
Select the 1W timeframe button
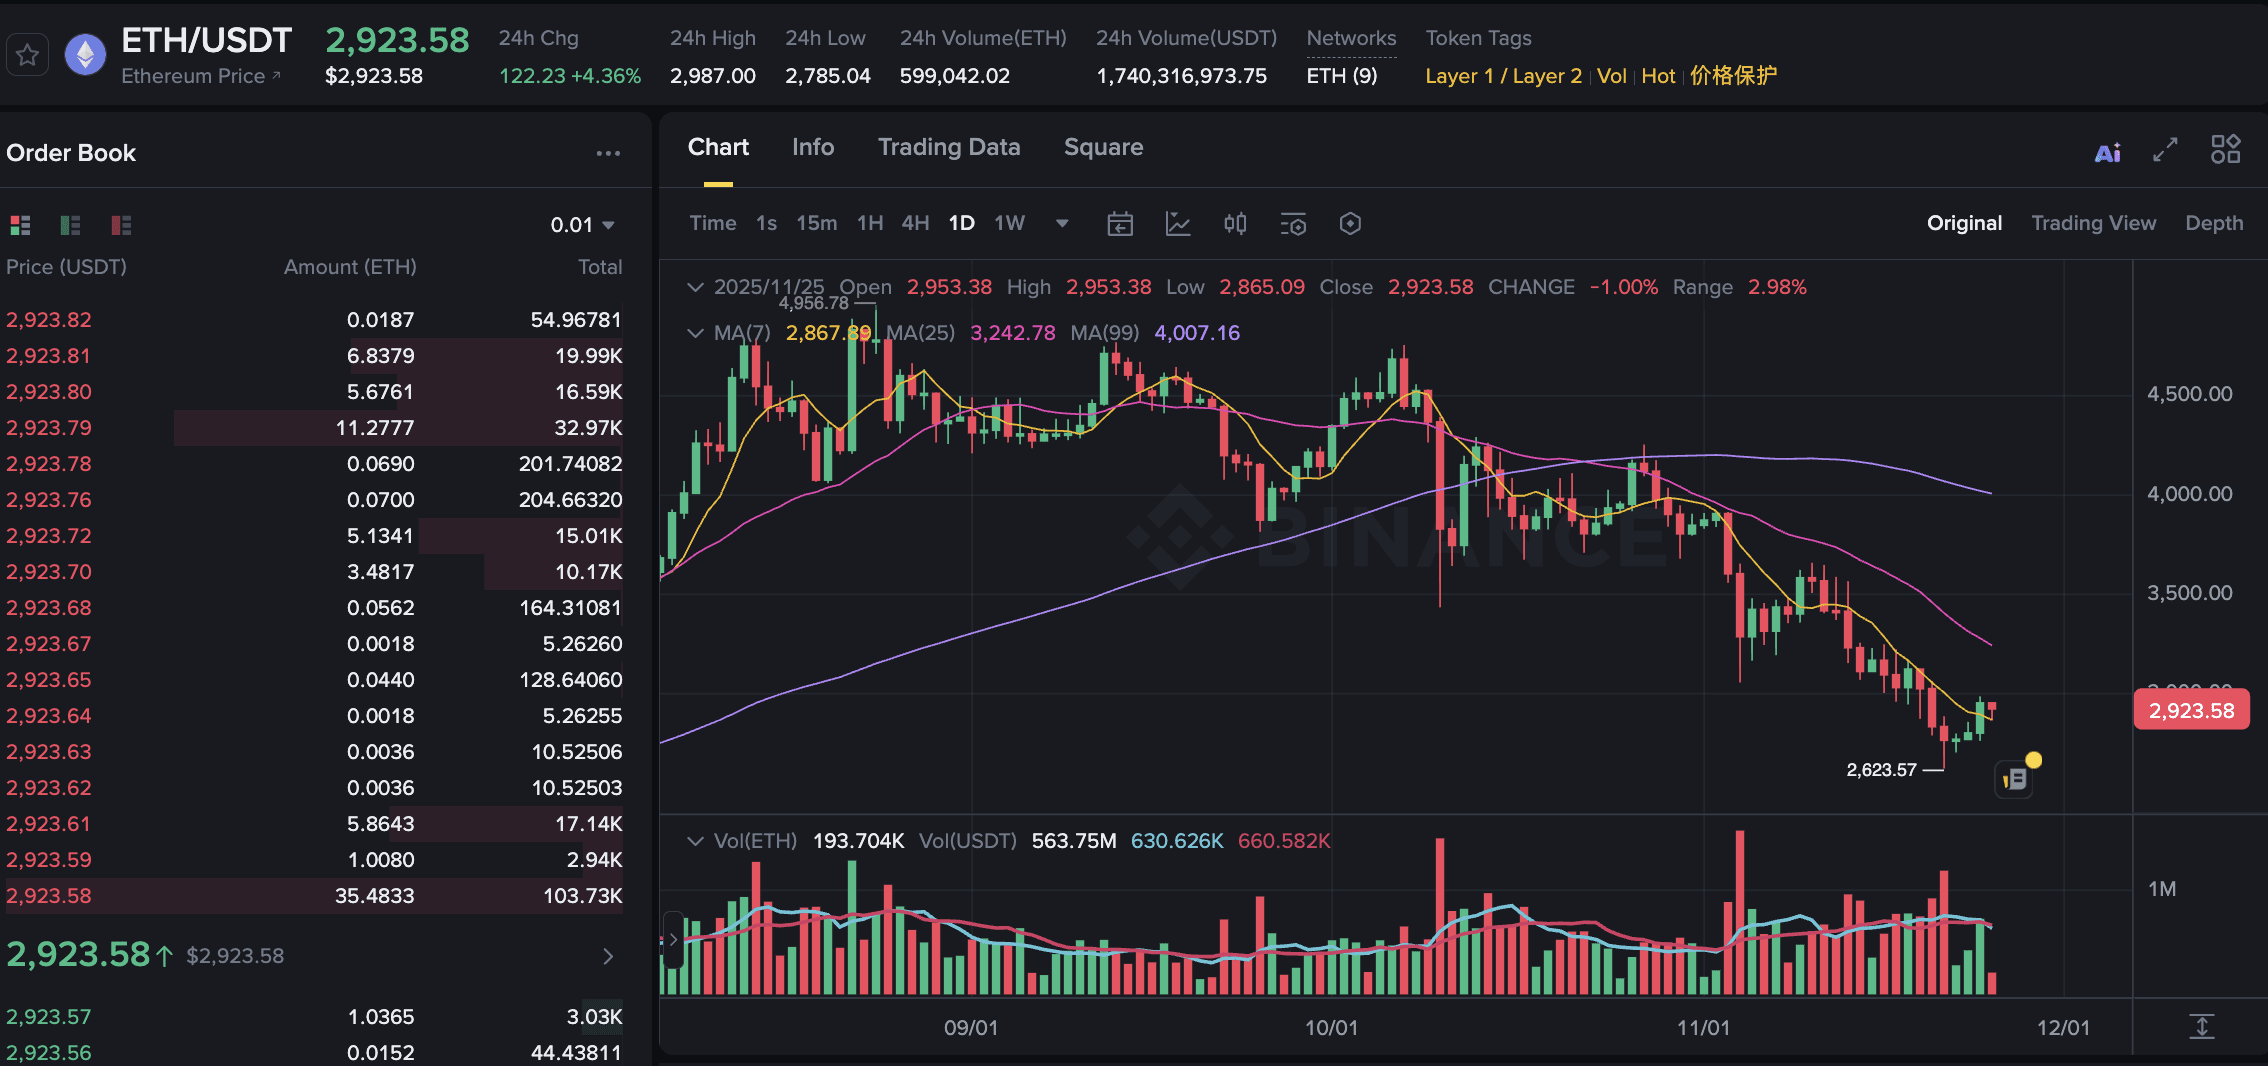tap(1008, 223)
